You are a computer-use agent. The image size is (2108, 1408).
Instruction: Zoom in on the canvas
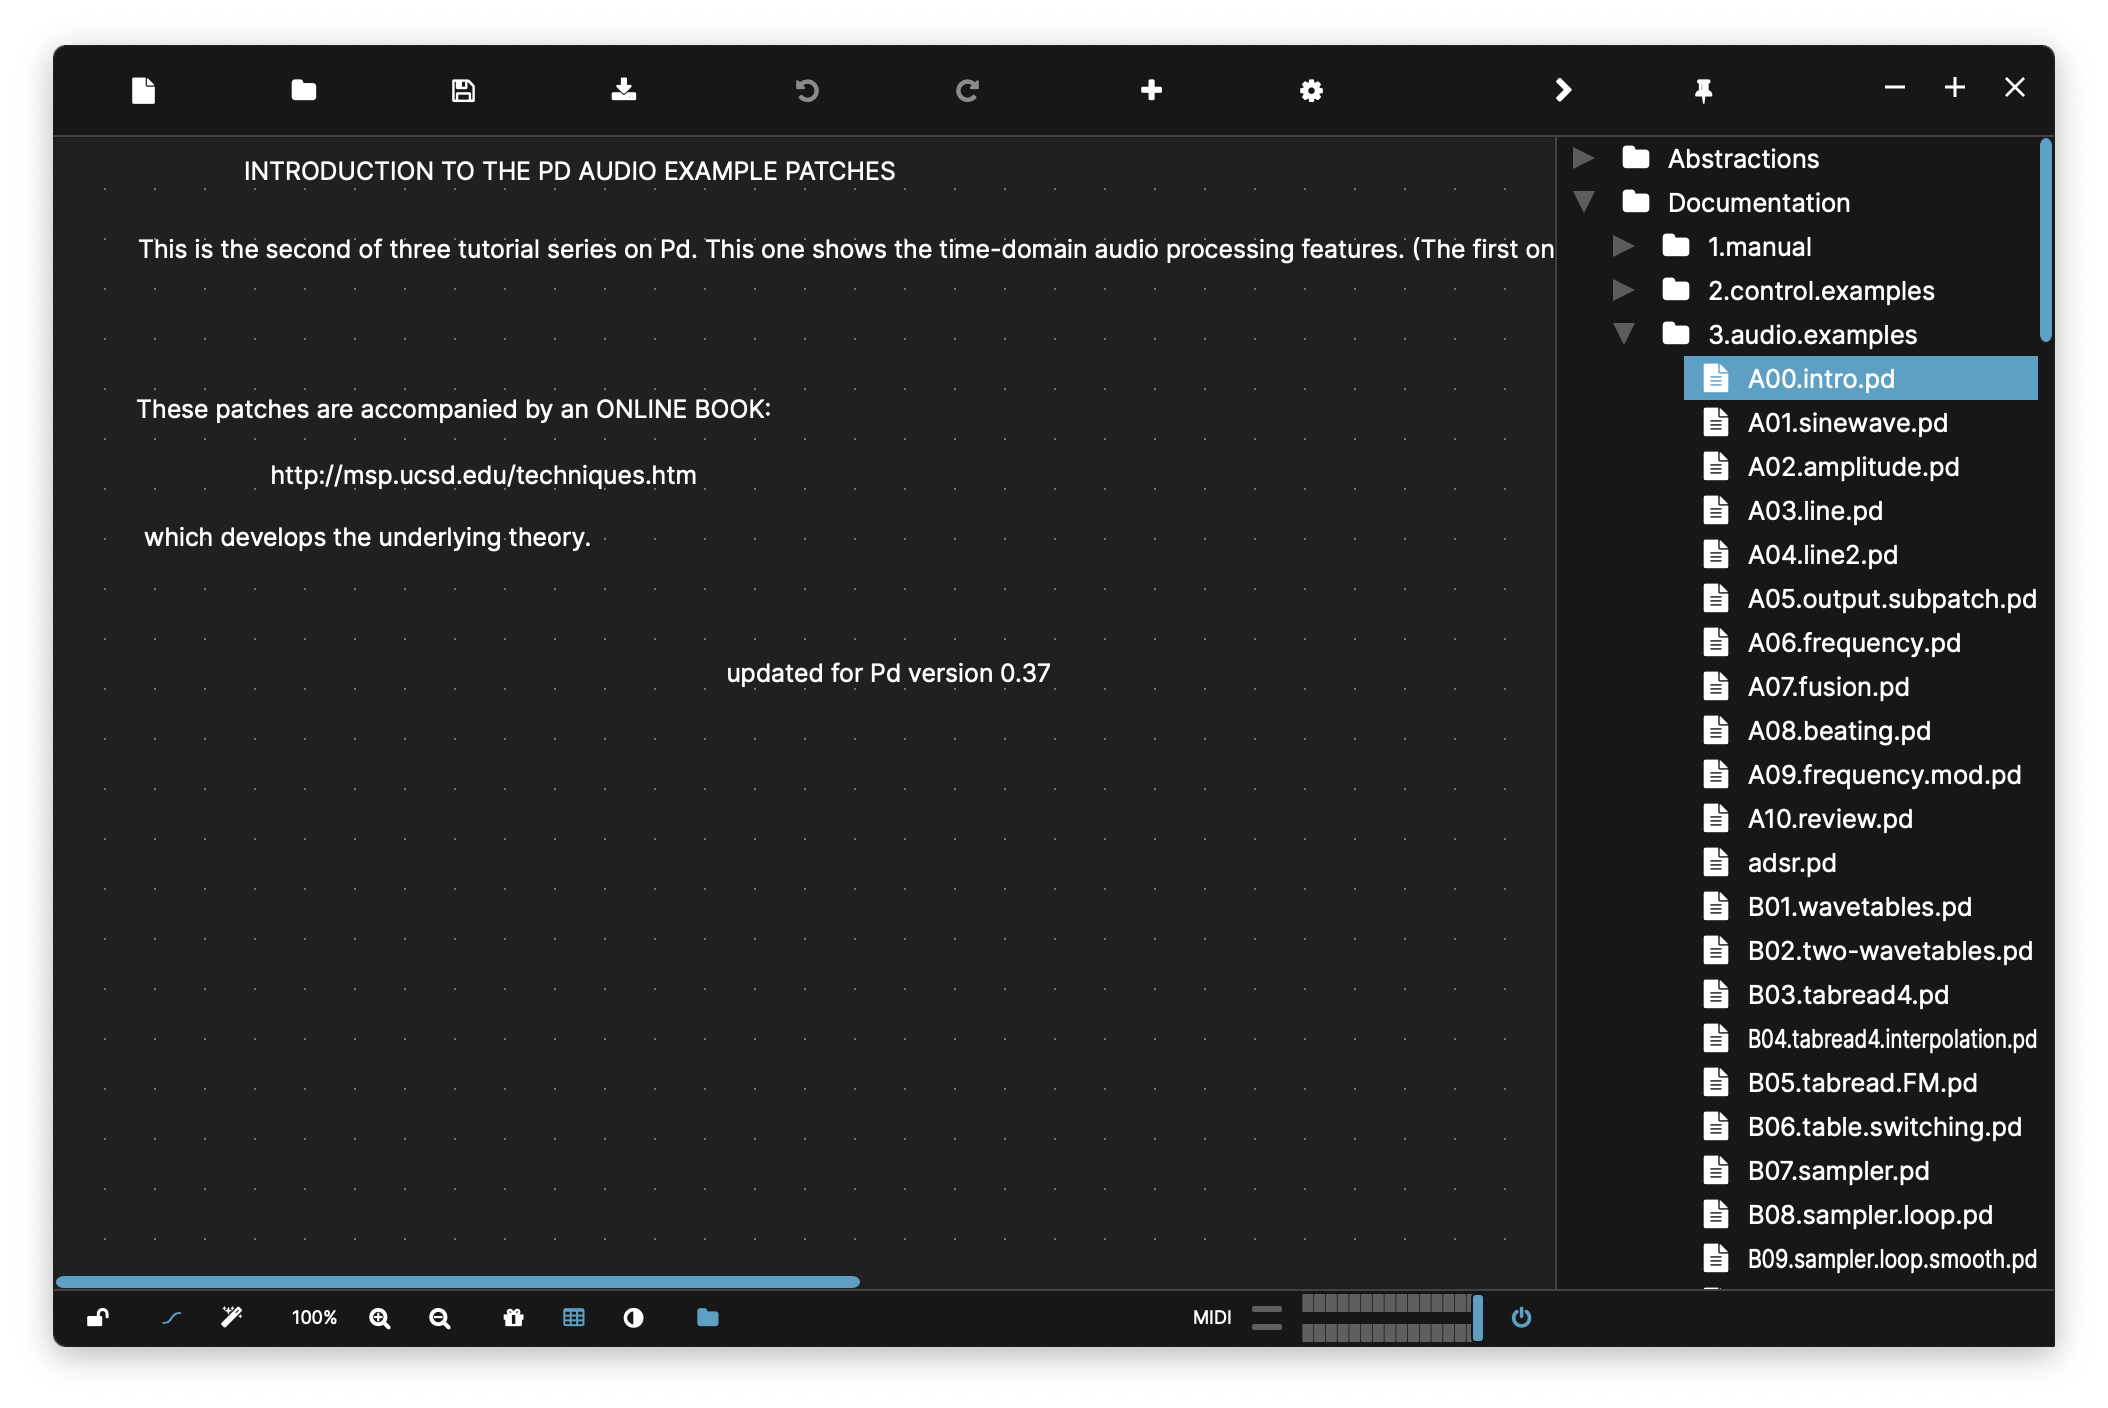pos(379,1318)
